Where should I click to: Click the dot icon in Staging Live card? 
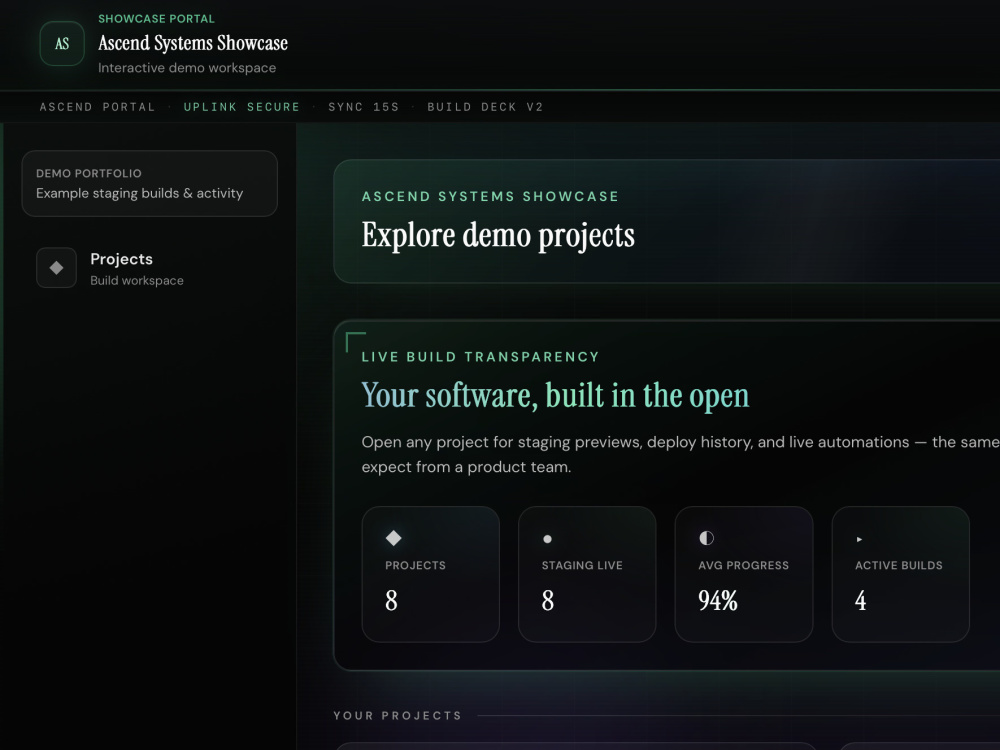[547, 539]
